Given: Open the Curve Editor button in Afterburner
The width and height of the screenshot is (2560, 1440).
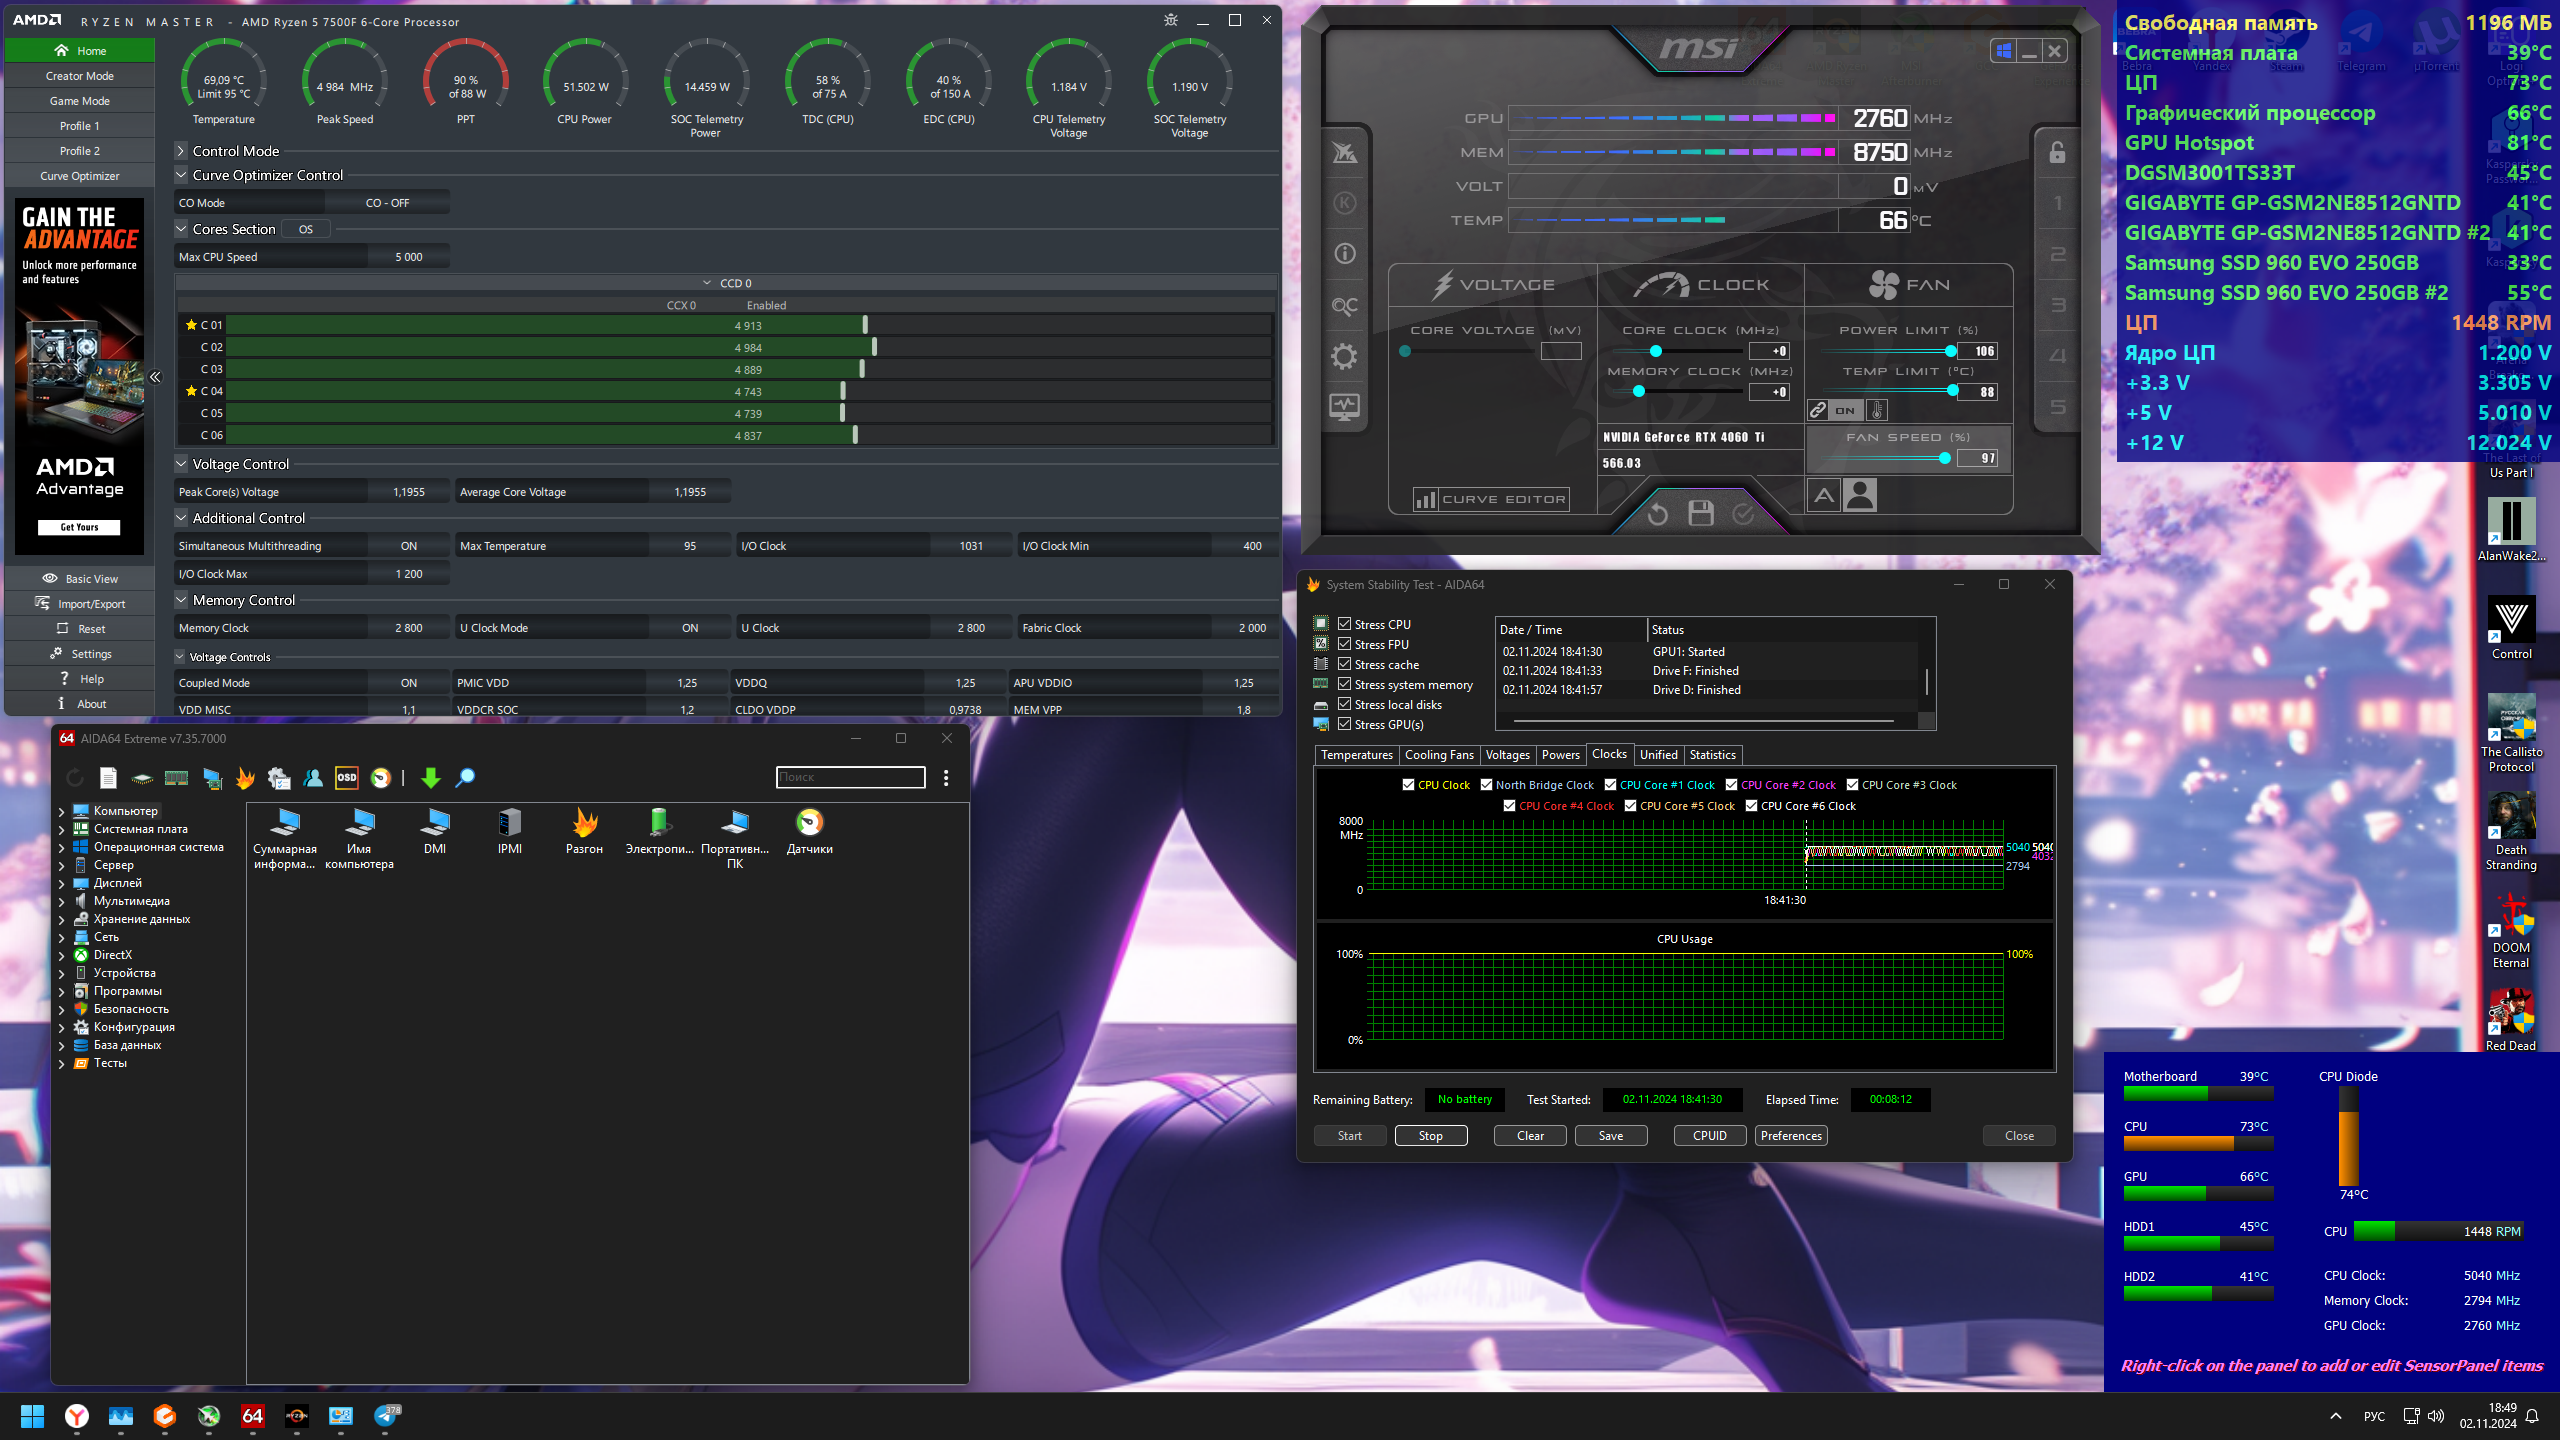Looking at the screenshot, I should (1490, 499).
